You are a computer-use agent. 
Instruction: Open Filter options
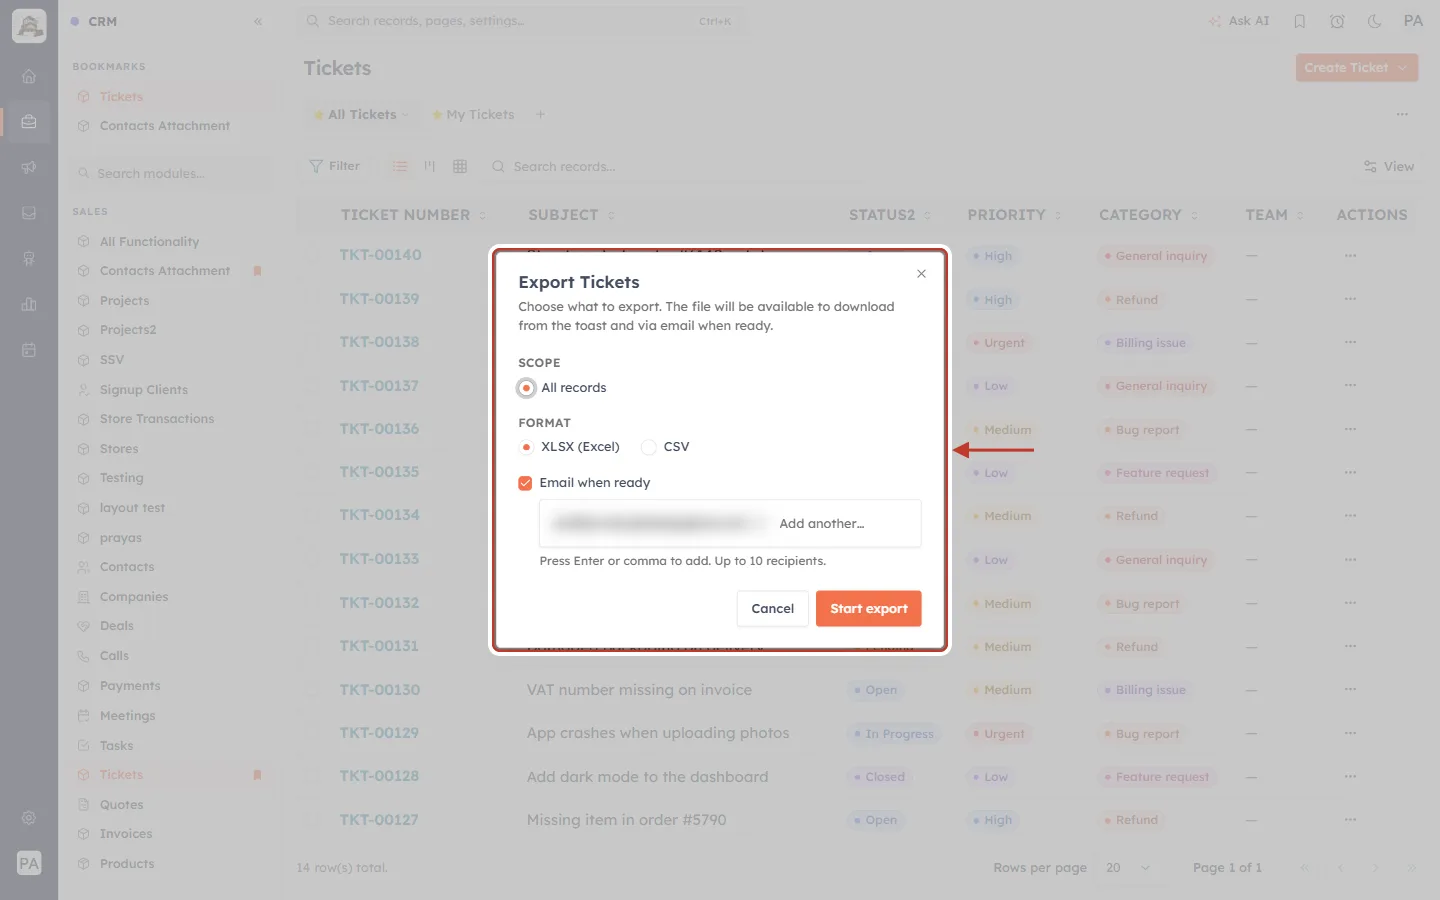tap(335, 166)
